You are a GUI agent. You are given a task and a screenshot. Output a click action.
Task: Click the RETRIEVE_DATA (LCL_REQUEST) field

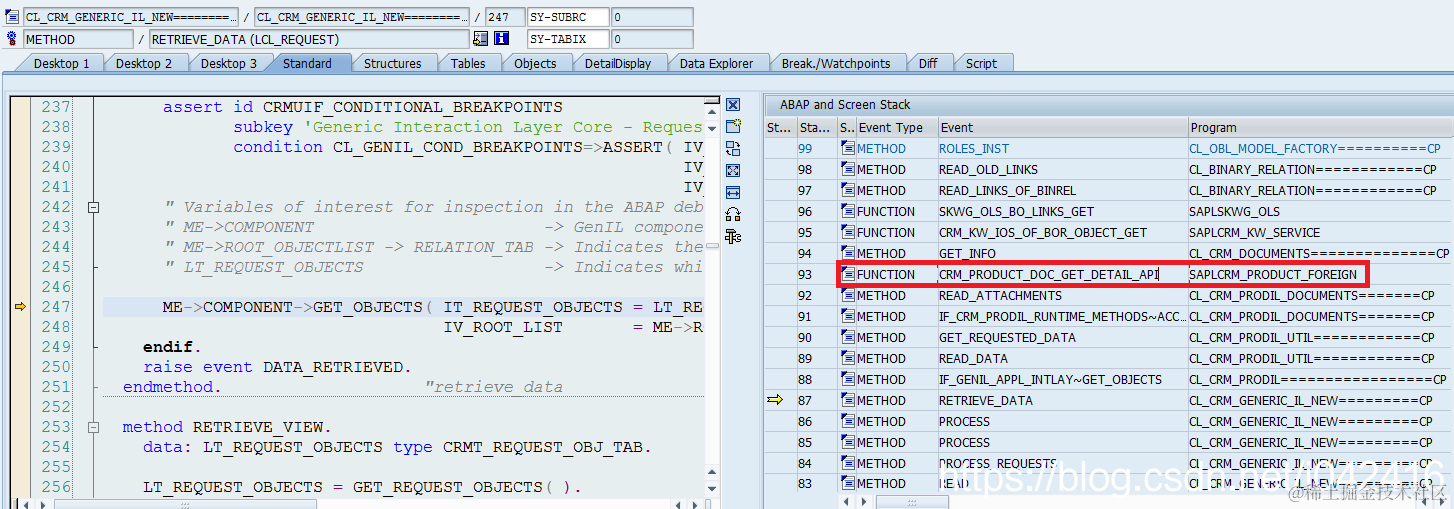[x=308, y=39]
